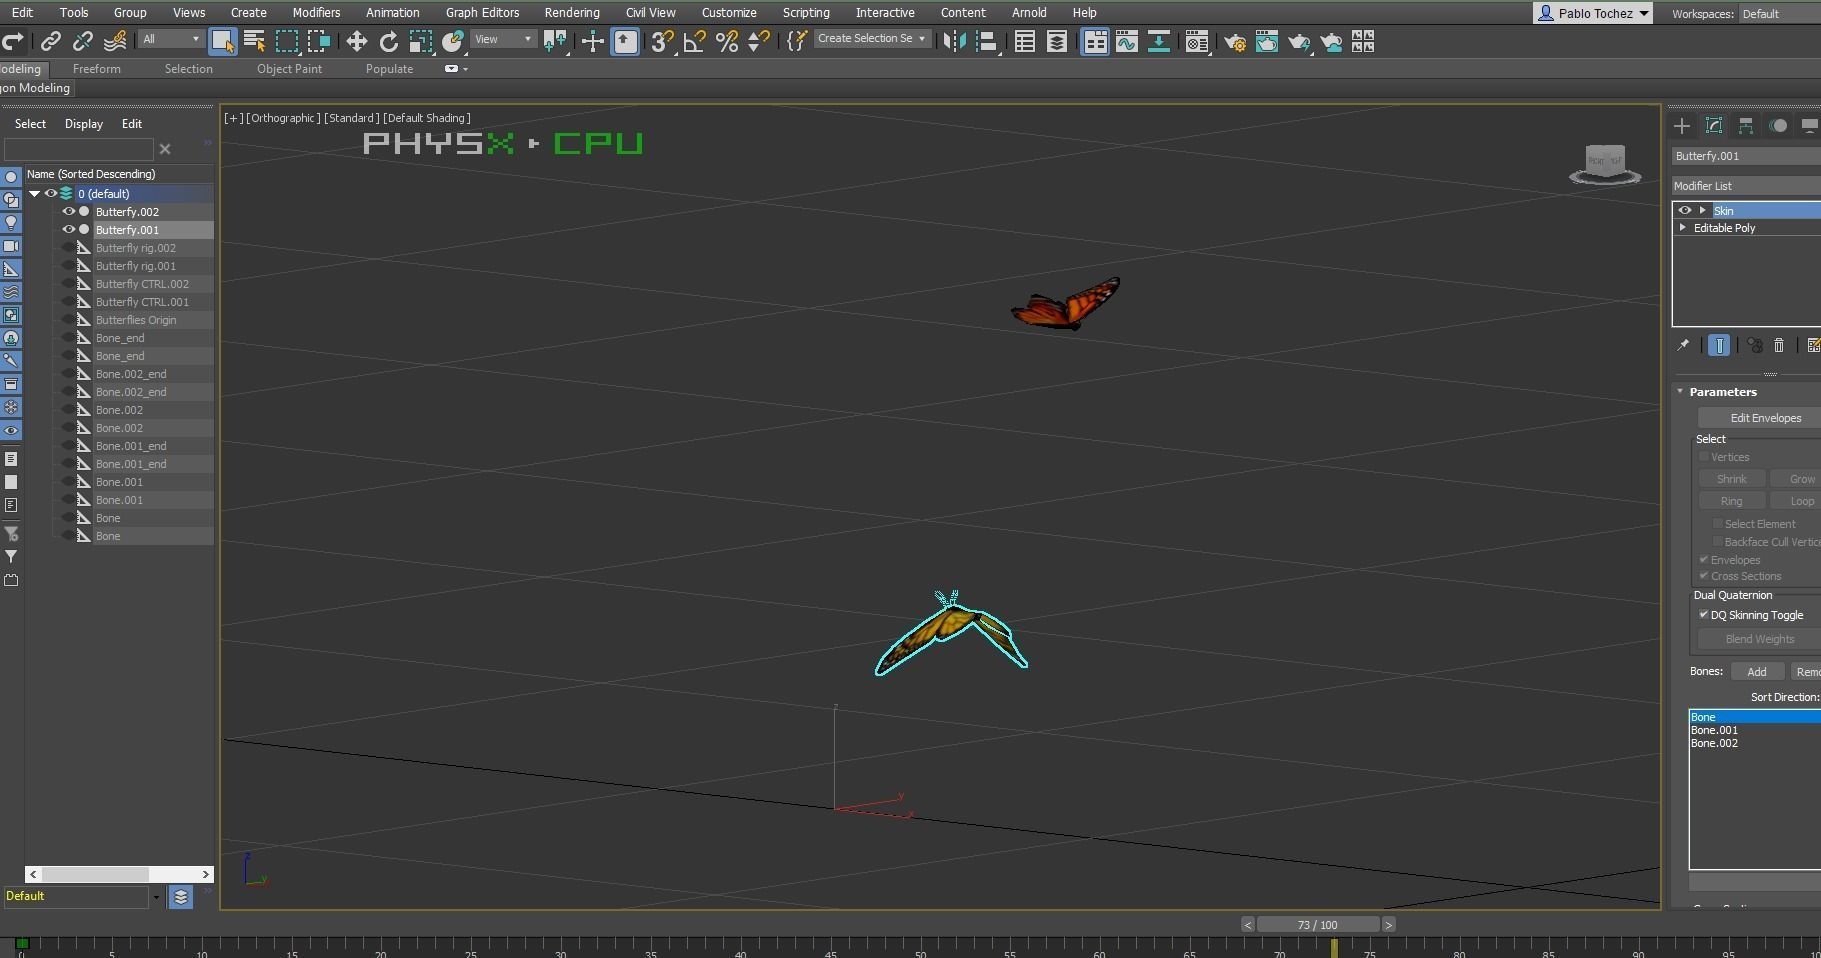Screen dimensions: 1821x958
Task: Activate the Select and Rotate tool
Action: [x=388, y=41]
